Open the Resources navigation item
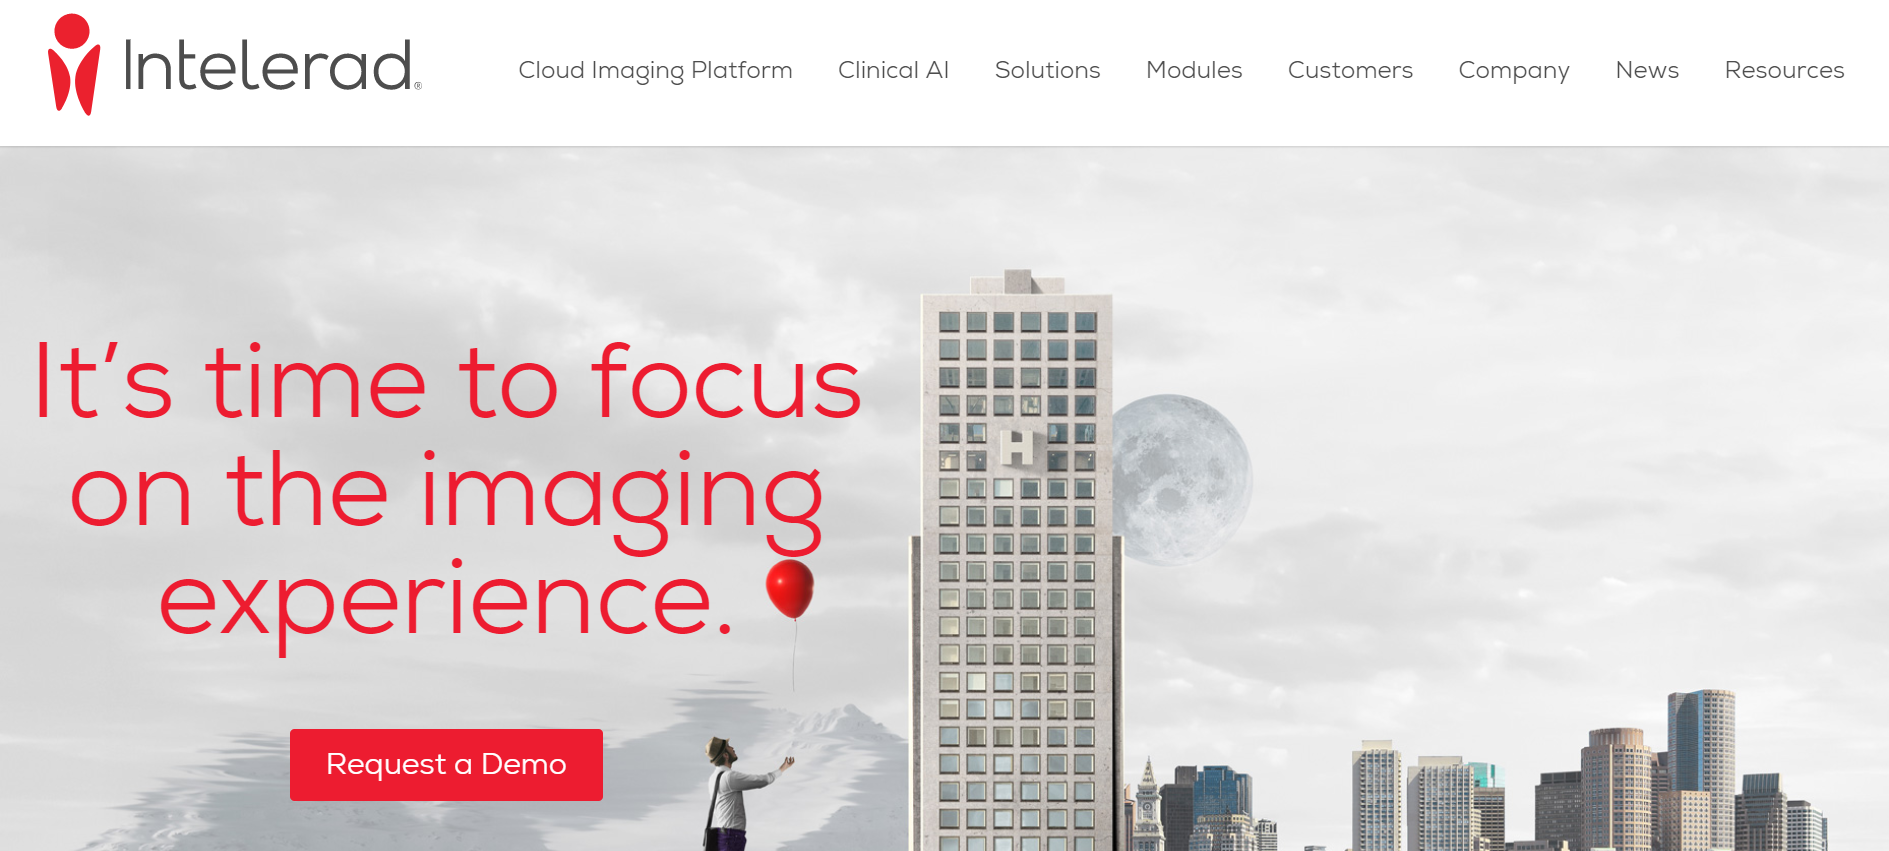The width and height of the screenshot is (1889, 851). [x=1784, y=70]
